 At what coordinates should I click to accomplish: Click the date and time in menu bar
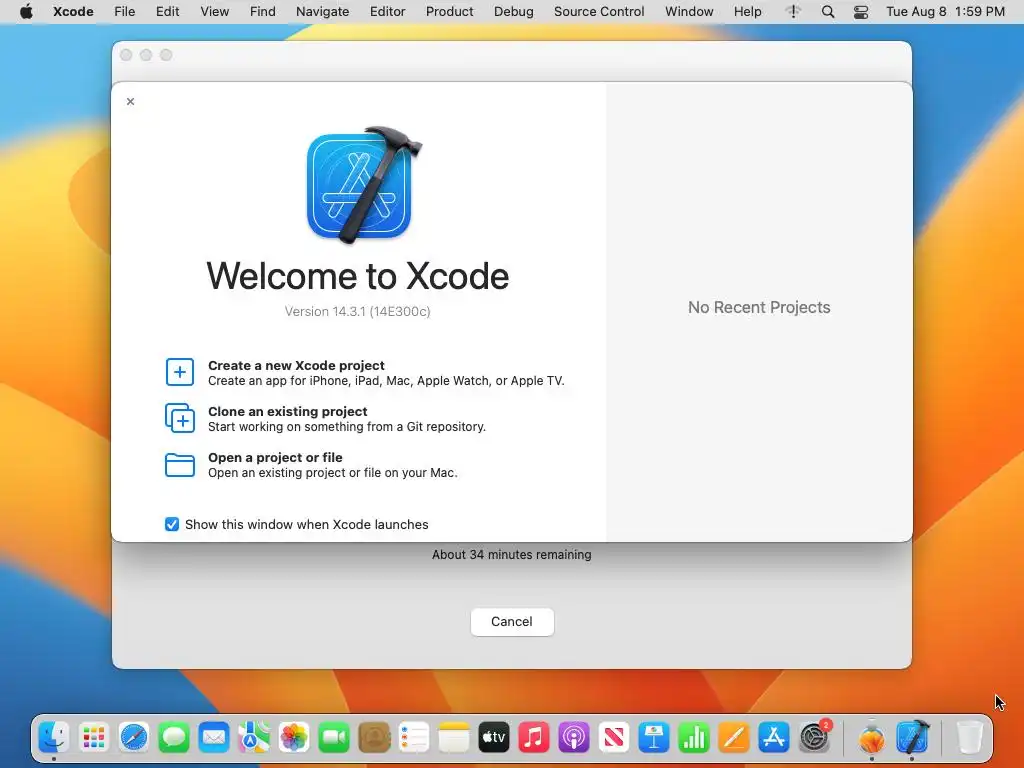coord(945,12)
